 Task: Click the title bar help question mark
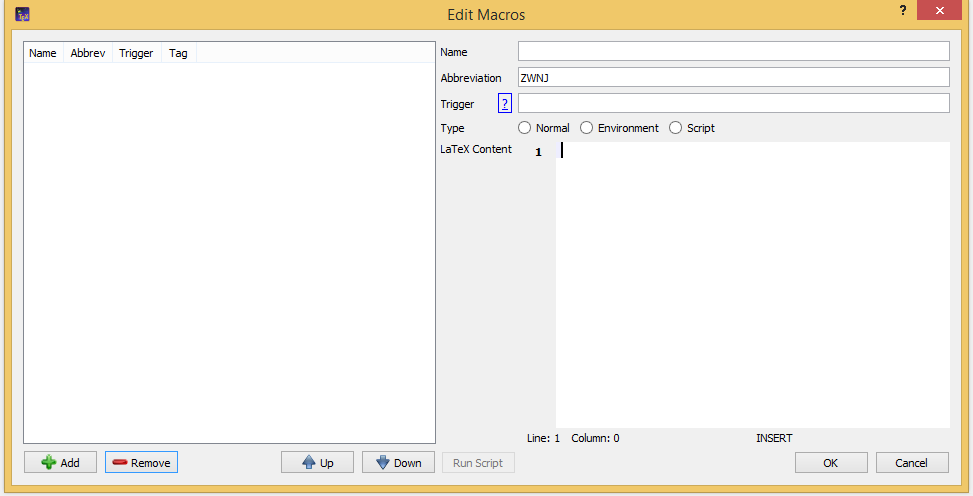pyautogui.click(x=903, y=11)
